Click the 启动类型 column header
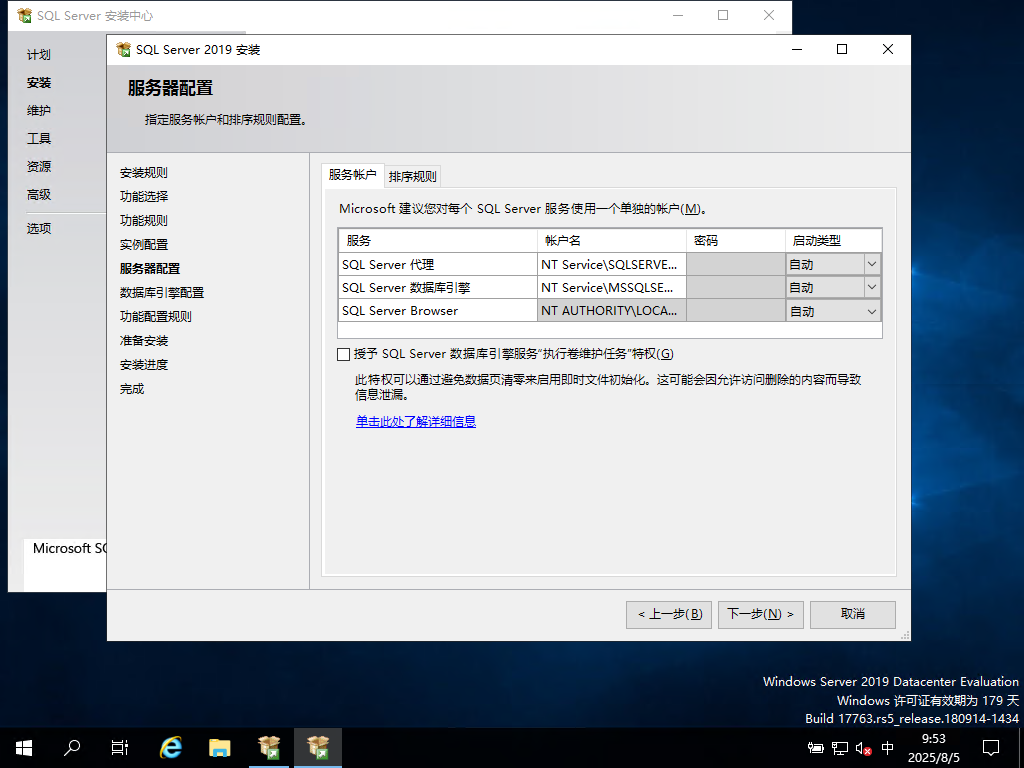This screenshot has height=768, width=1024. point(834,241)
